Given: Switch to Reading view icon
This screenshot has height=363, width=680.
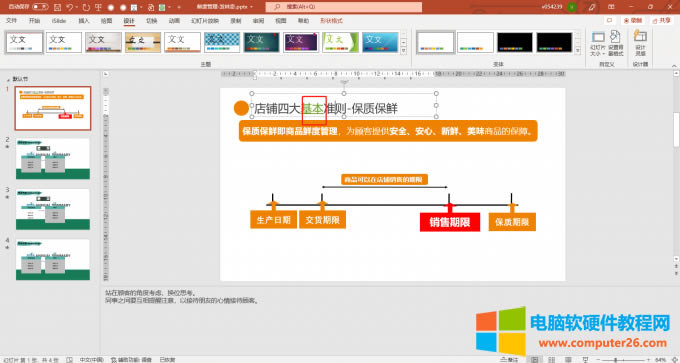Looking at the screenshot, I should click(x=568, y=360).
